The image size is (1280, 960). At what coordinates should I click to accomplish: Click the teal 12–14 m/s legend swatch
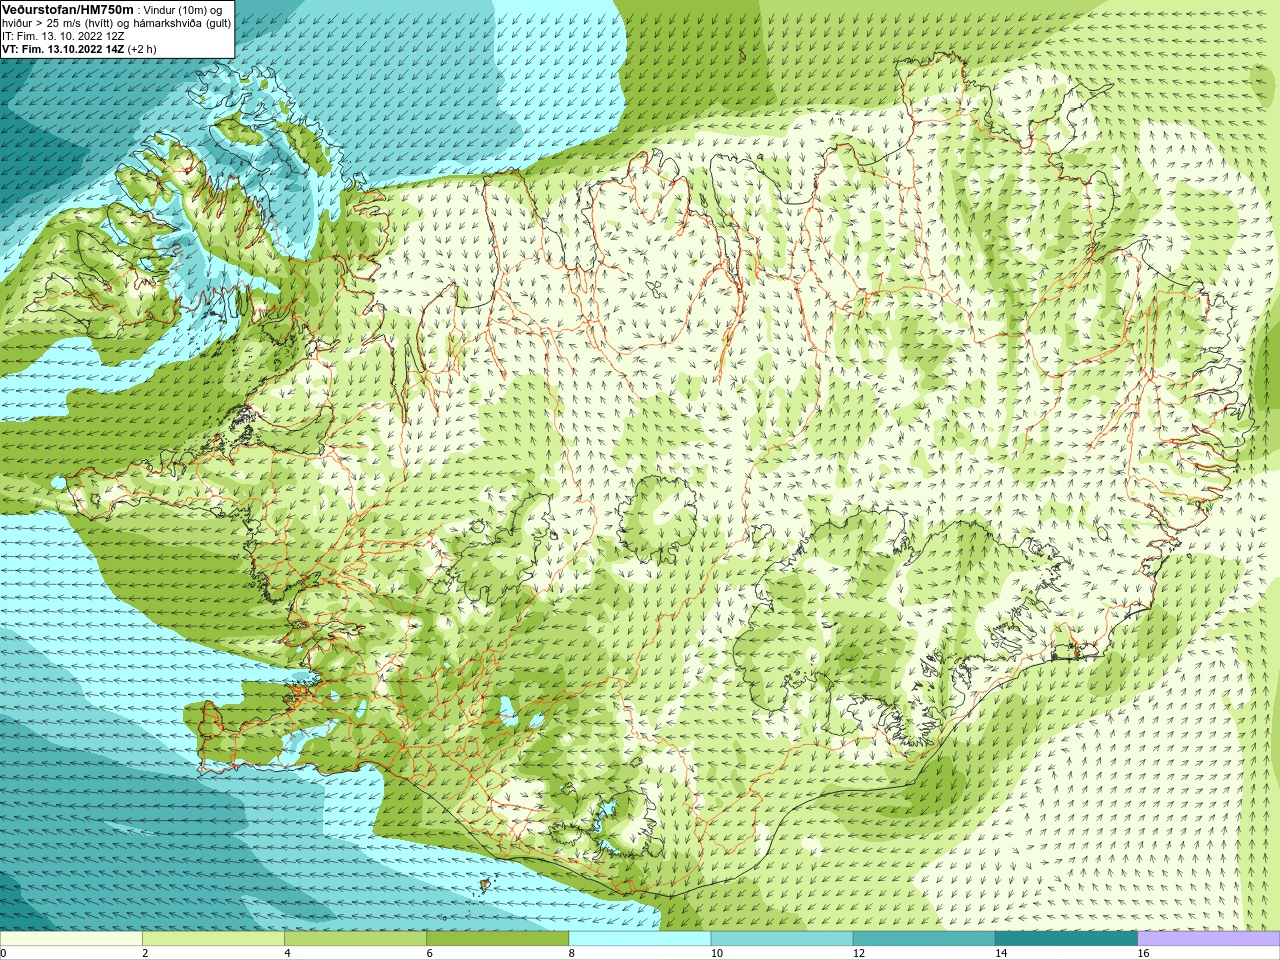[924, 939]
